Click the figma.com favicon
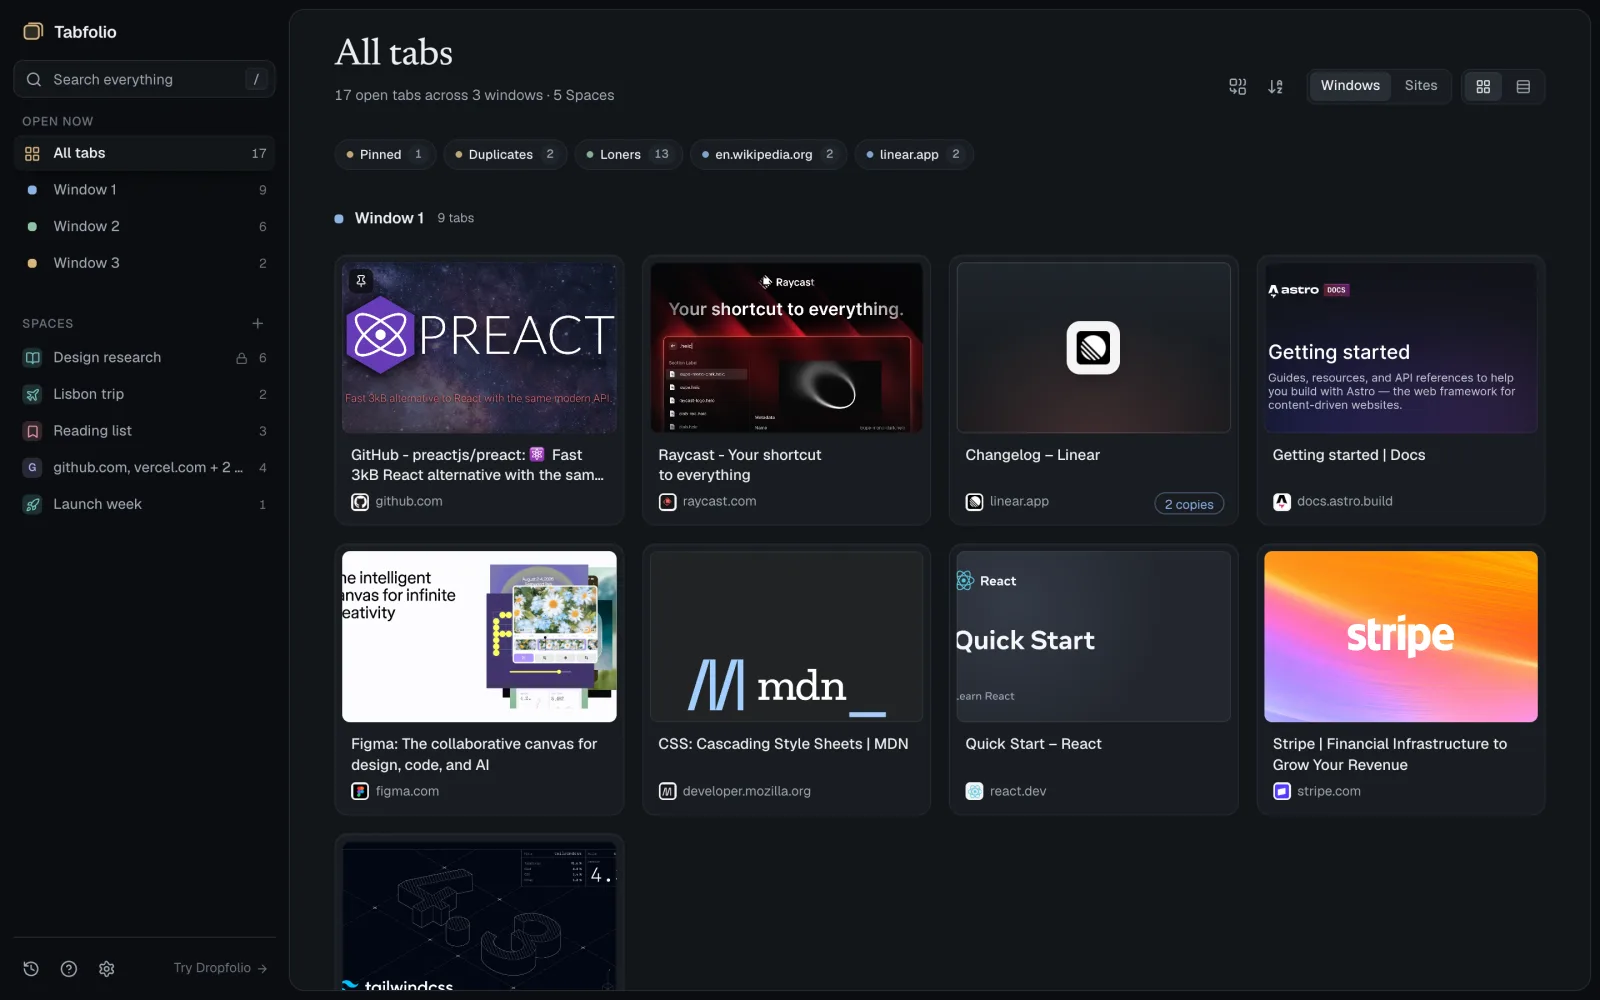 [x=360, y=791]
